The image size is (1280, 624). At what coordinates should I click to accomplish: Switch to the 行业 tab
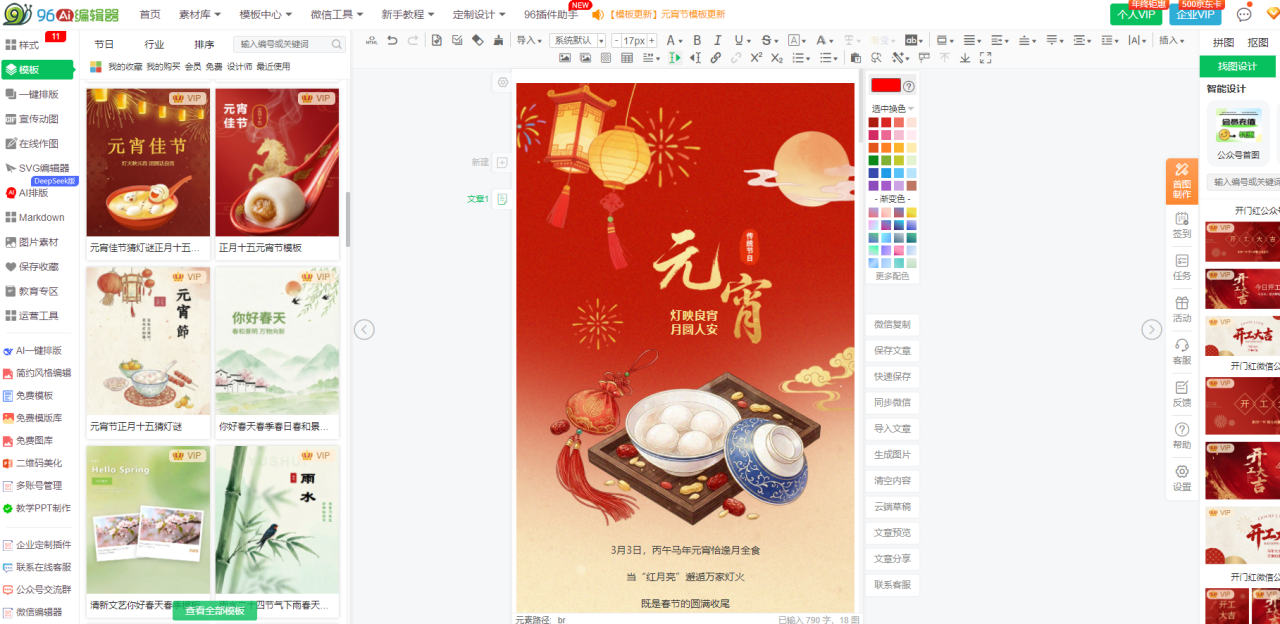[x=154, y=44]
